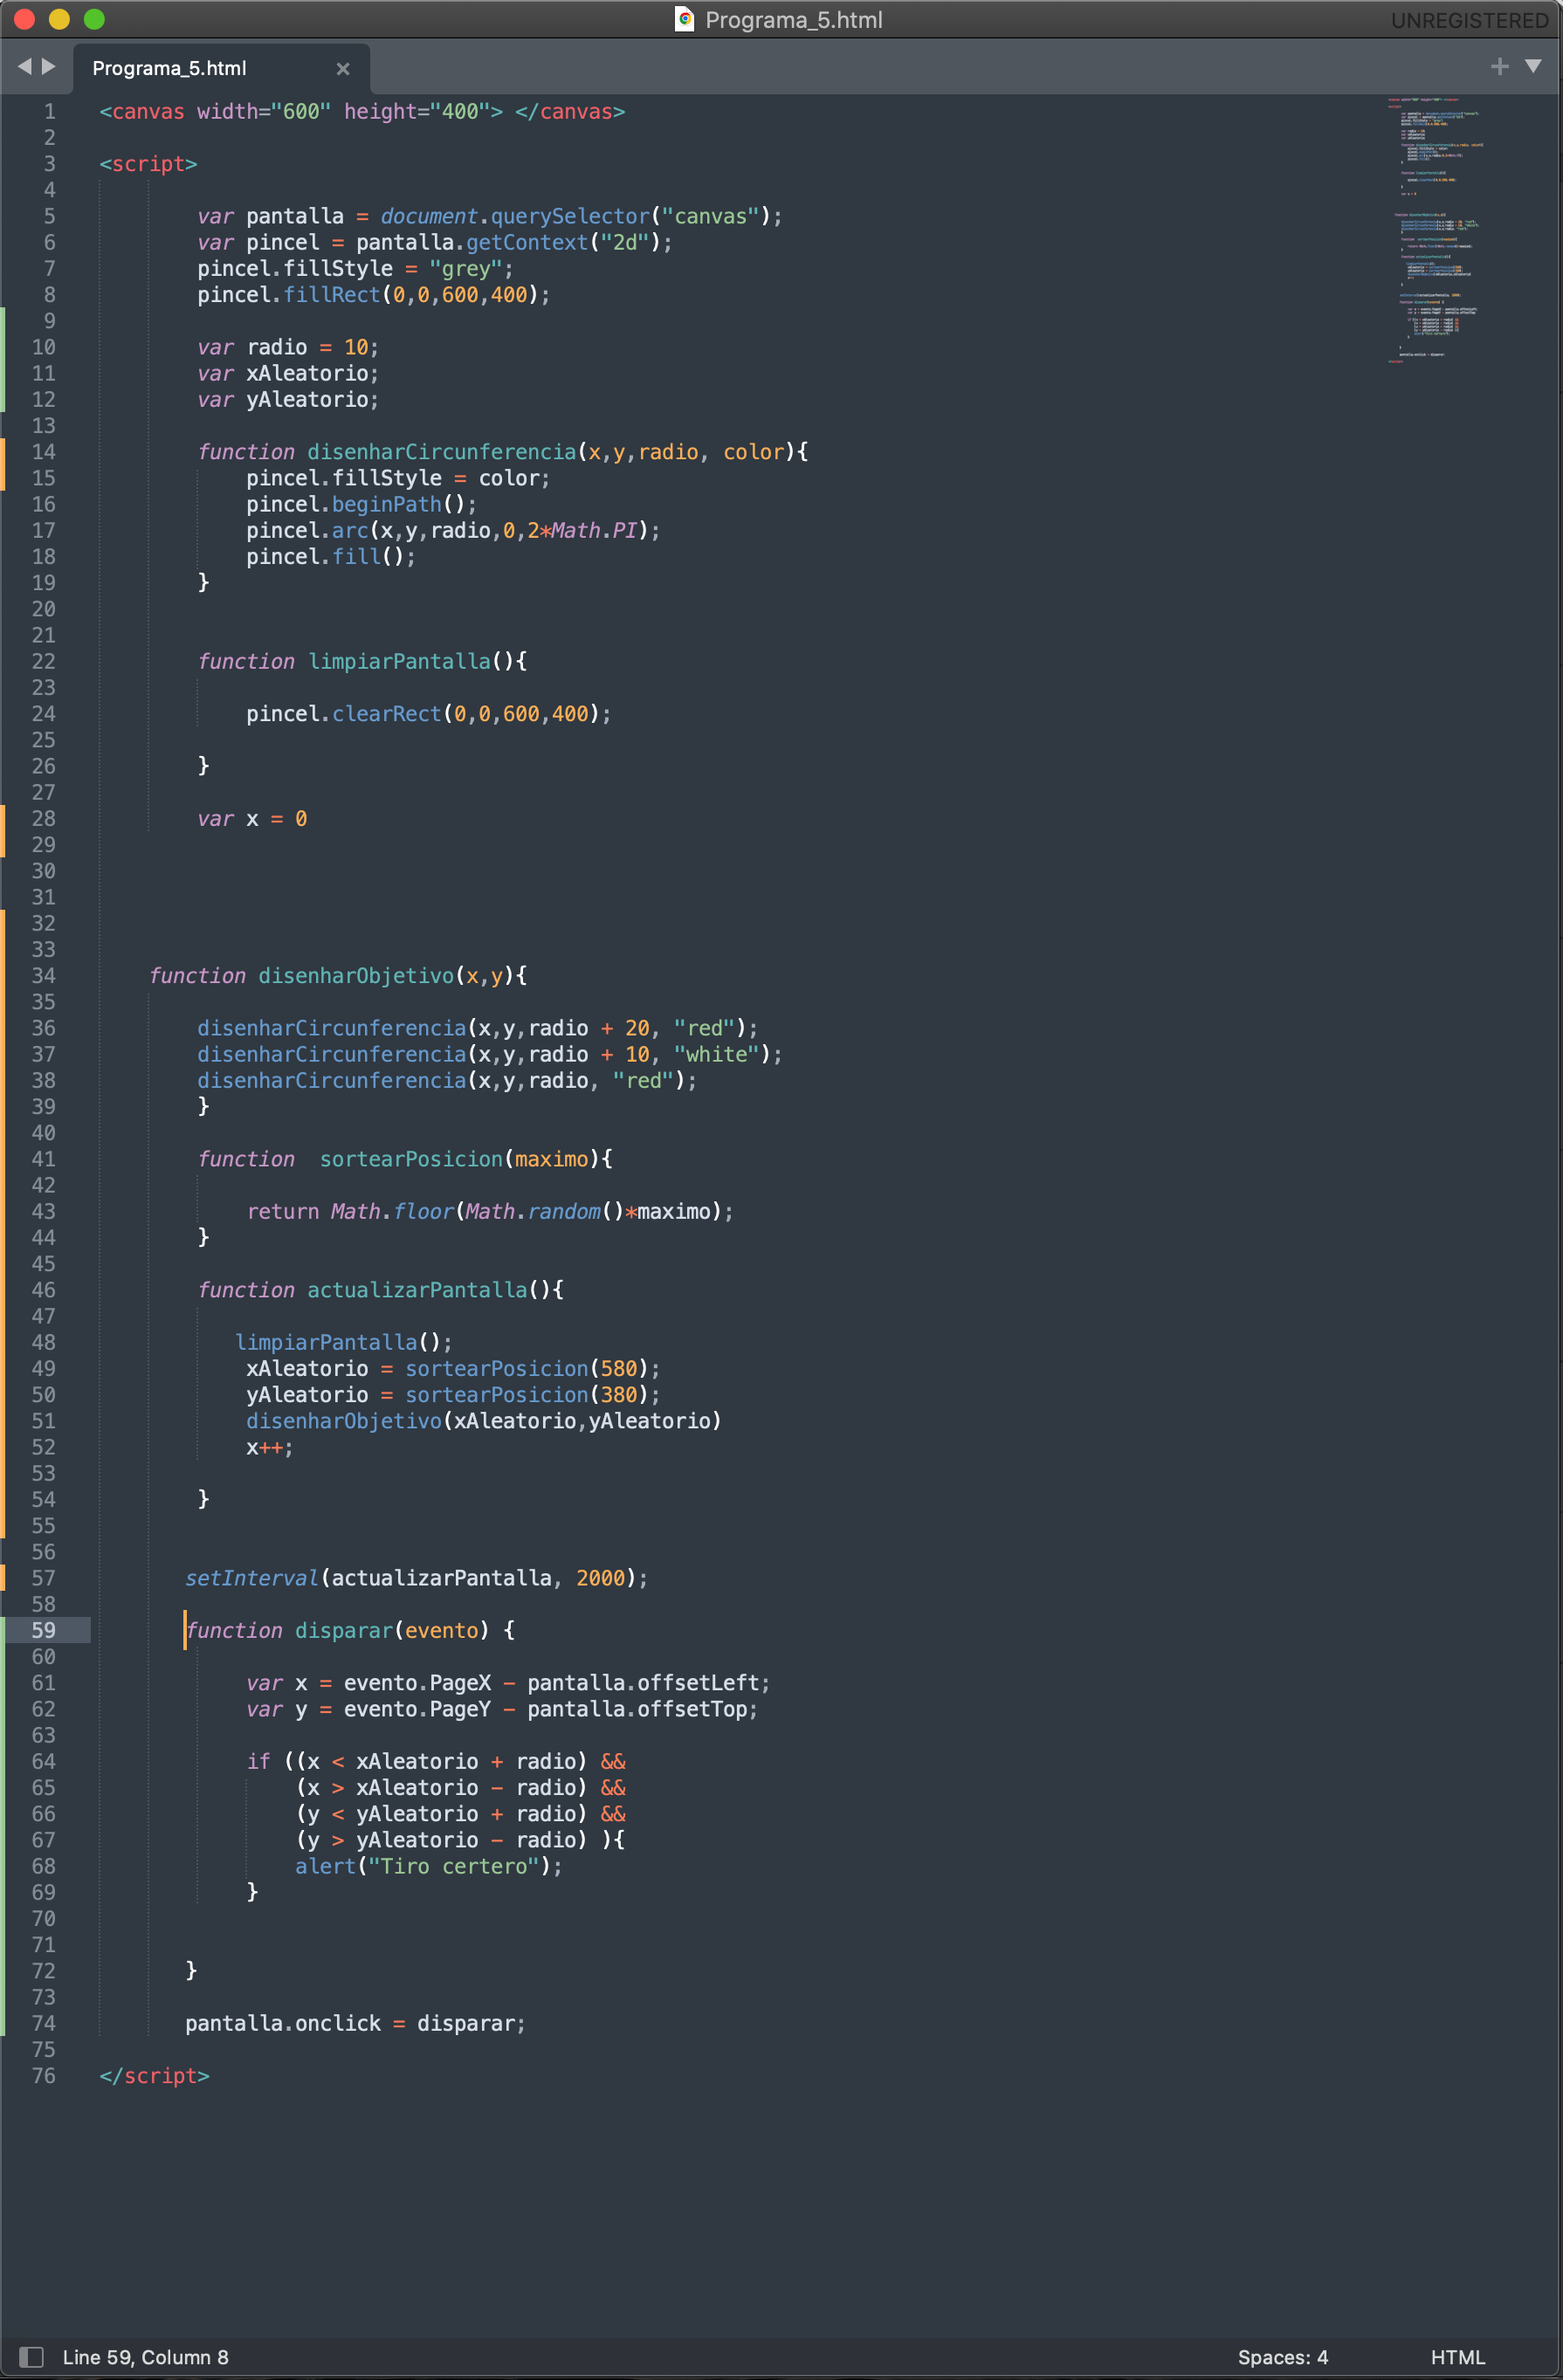Image resolution: width=1563 pixels, height=2380 pixels.
Task: Click pantalla.onclick on line 74
Action: 283,2023
